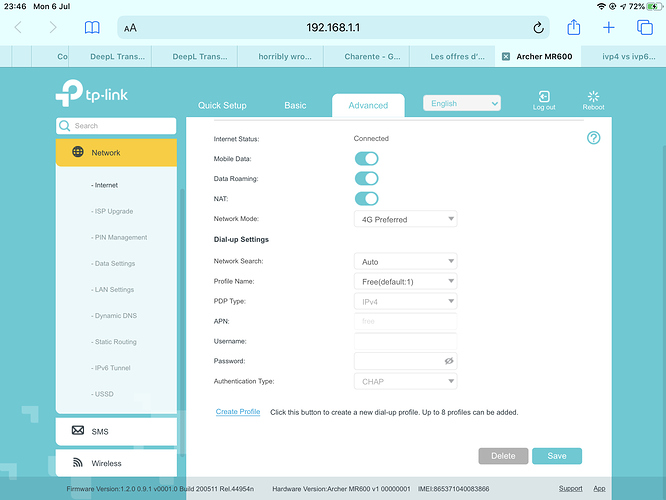Open the Network Search dropdown
This screenshot has height=500, width=666.
pyautogui.click(x=406, y=261)
